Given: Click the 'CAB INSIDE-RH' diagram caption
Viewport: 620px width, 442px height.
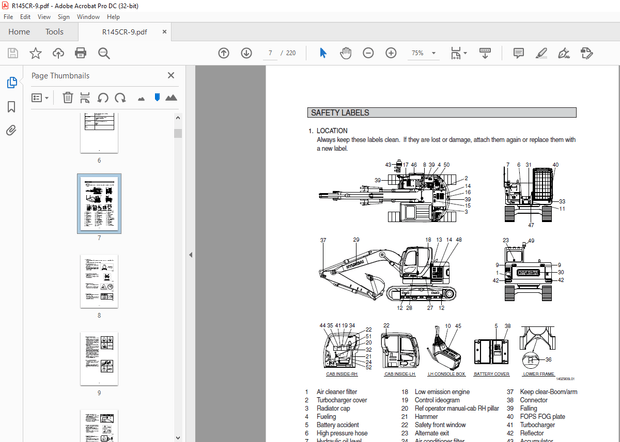Looking at the screenshot, I should point(342,374).
